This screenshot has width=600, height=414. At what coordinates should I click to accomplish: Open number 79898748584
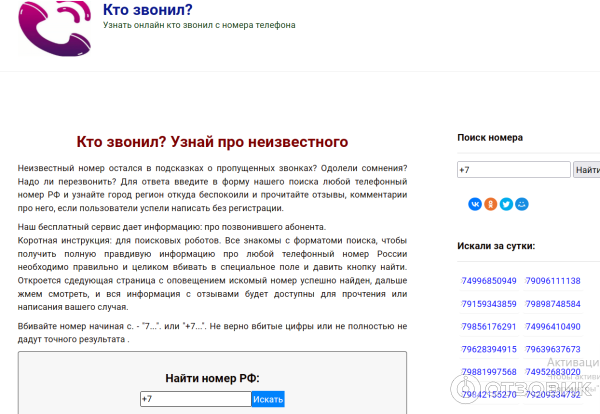tap(553, 304)
